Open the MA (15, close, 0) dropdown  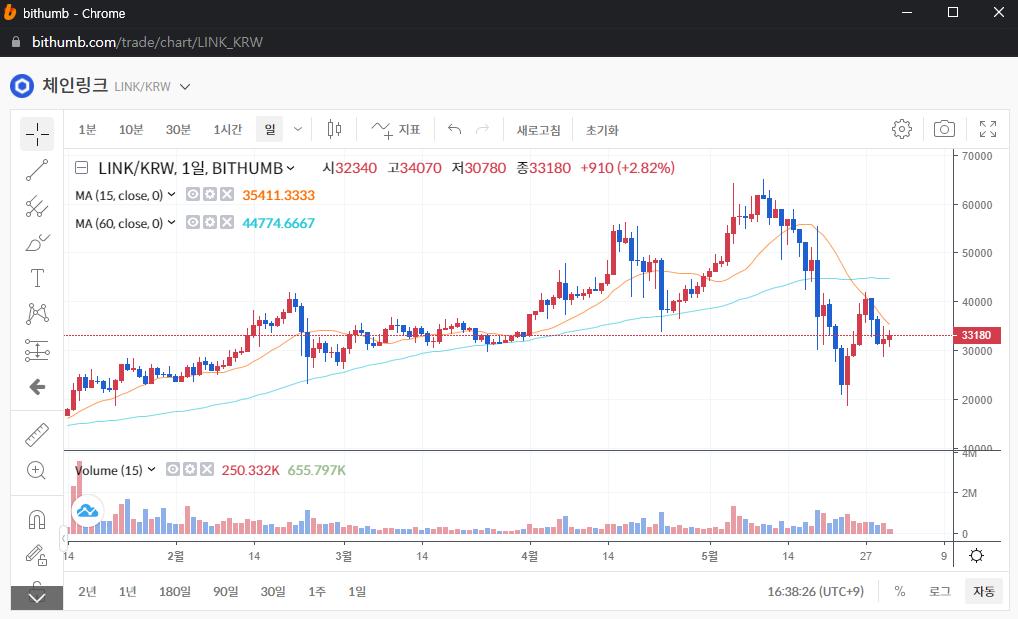tap(171, 194)
